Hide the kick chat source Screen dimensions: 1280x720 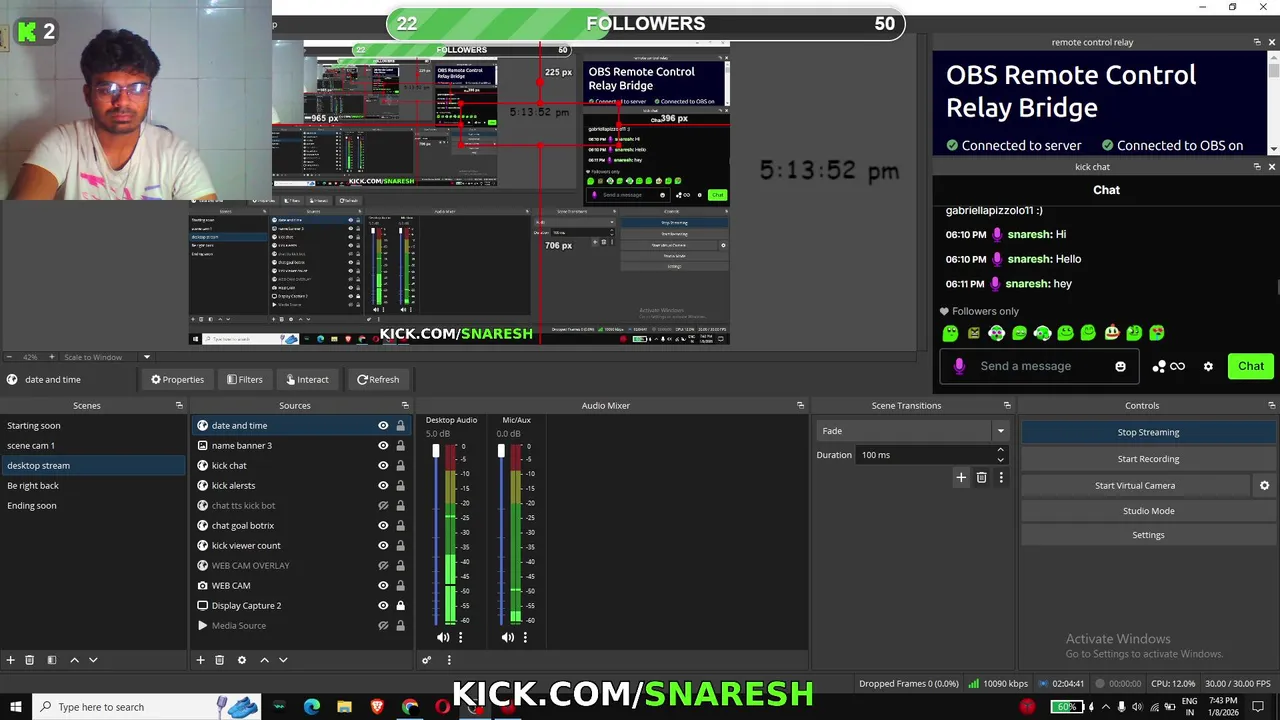pos(383,465)
